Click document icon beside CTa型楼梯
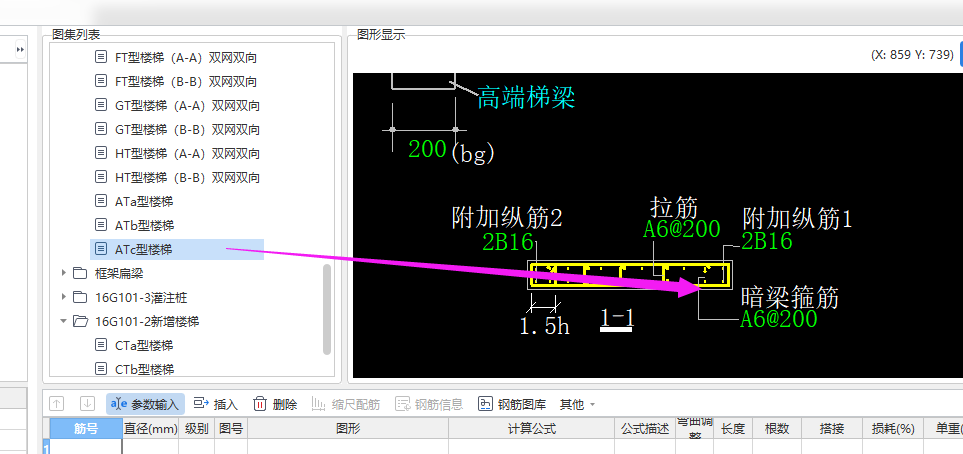This screenshot has height=454, width=963. 100,345
